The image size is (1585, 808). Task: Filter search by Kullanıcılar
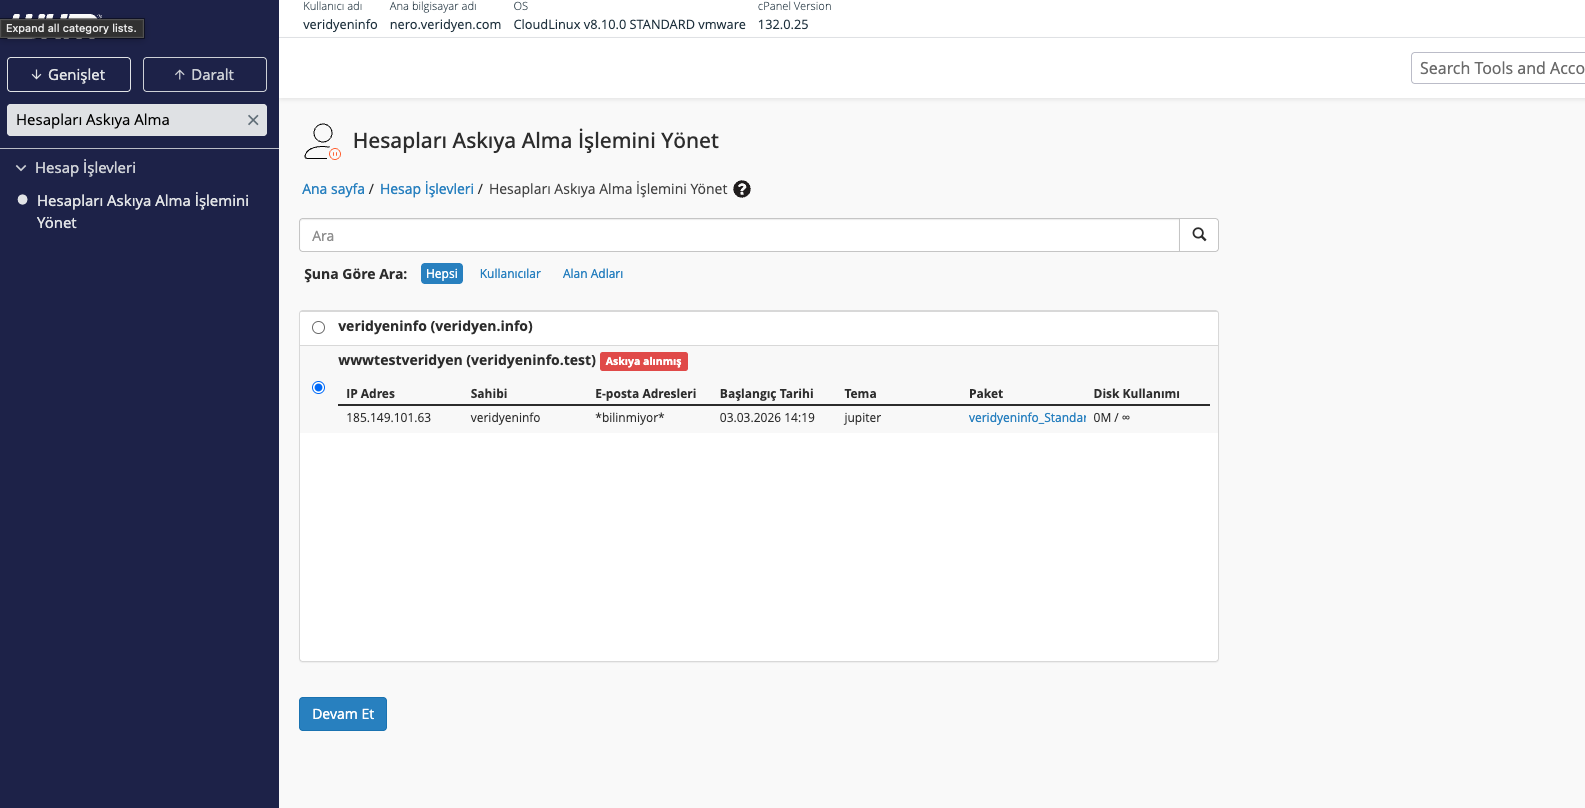click(x=510, y=274)
